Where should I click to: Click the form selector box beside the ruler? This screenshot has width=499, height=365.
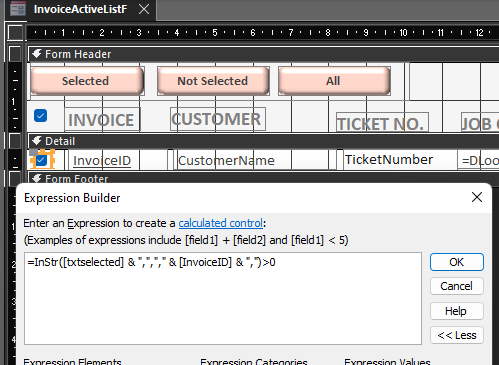pyautogui.click(x=15, y=32)
